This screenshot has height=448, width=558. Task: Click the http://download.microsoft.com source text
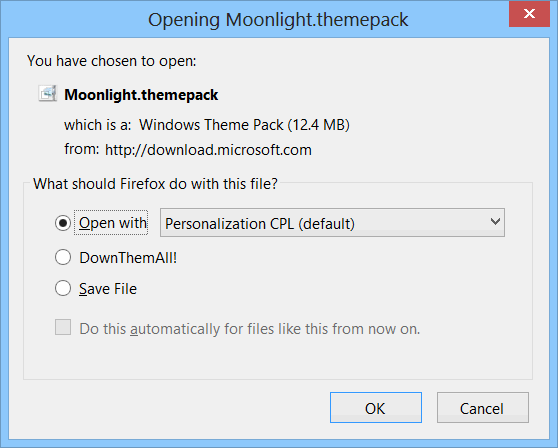tap(208, 150)
